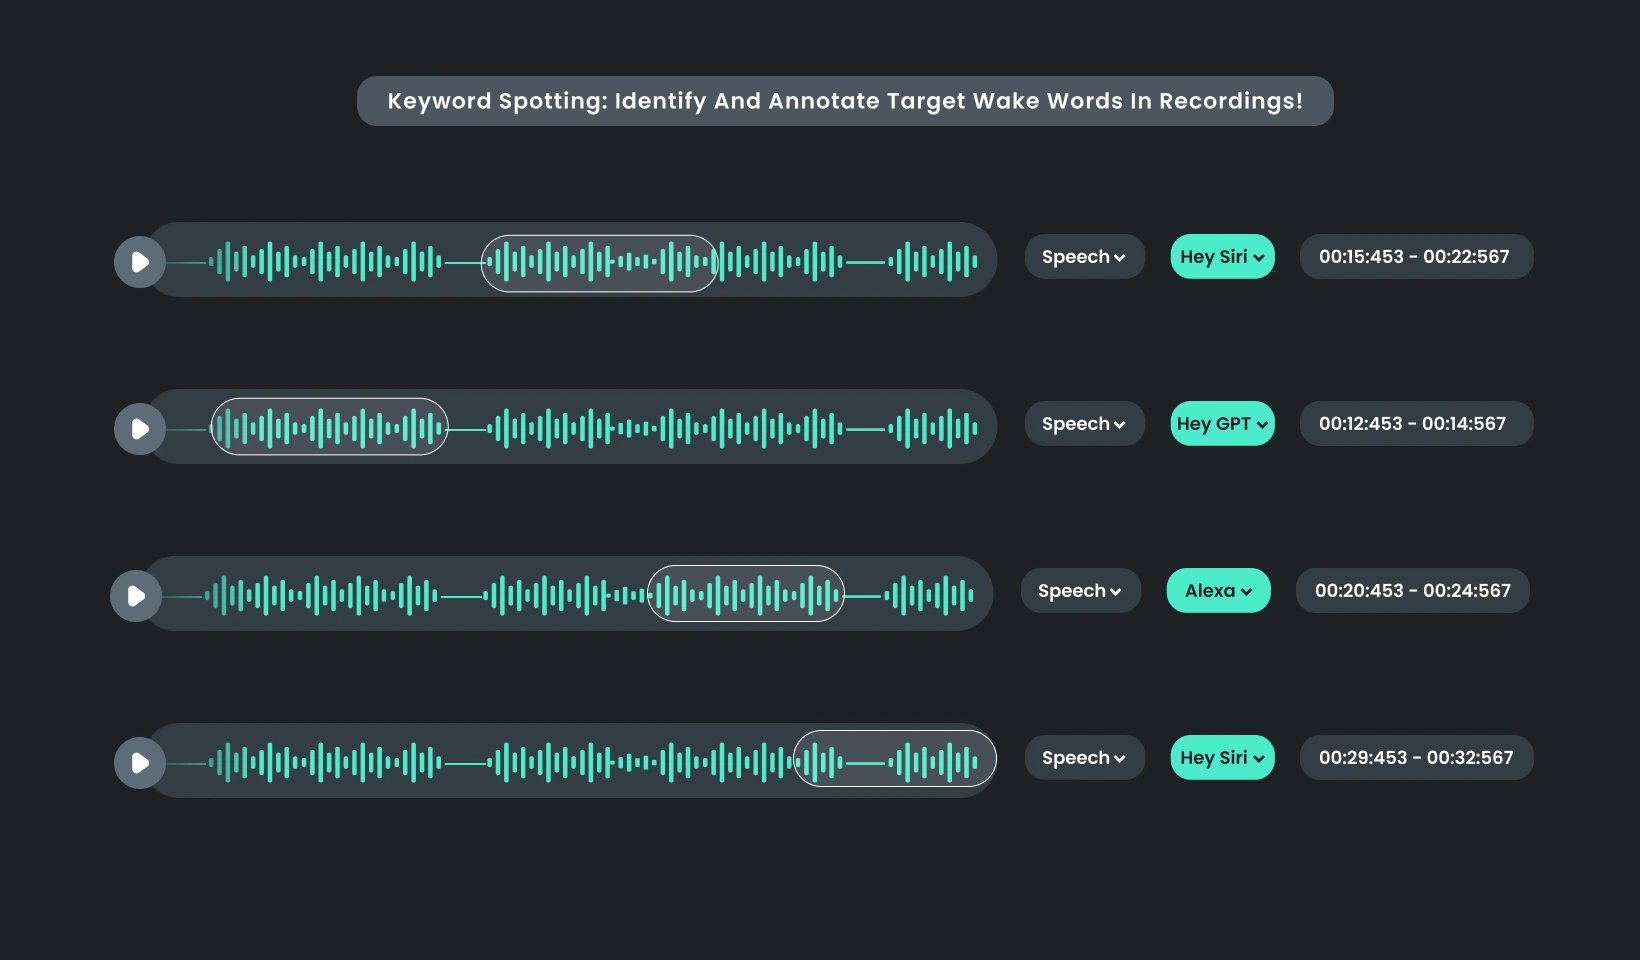This screenshot has height=960, width=1640.
Task: Play the Alexa recording
Action: [x=136, y=596]
